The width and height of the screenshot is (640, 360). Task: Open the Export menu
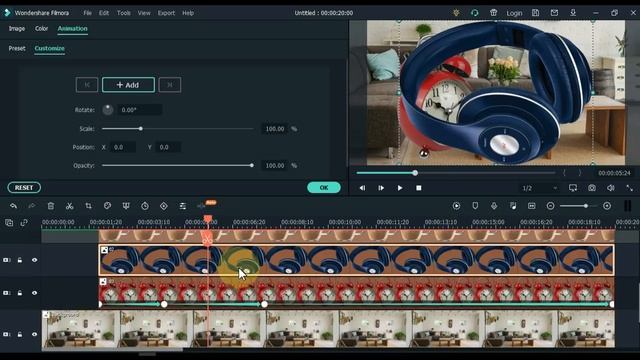[166, 13]
